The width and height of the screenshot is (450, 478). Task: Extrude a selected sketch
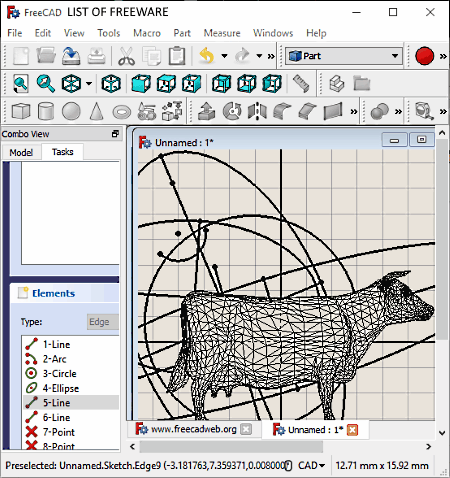click(x=207, y=111)
